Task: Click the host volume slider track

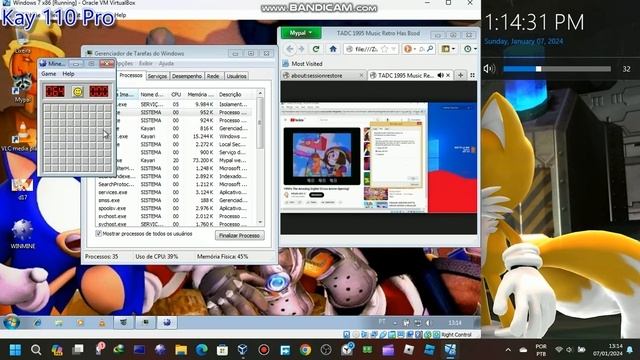Action: pos(557,69)
